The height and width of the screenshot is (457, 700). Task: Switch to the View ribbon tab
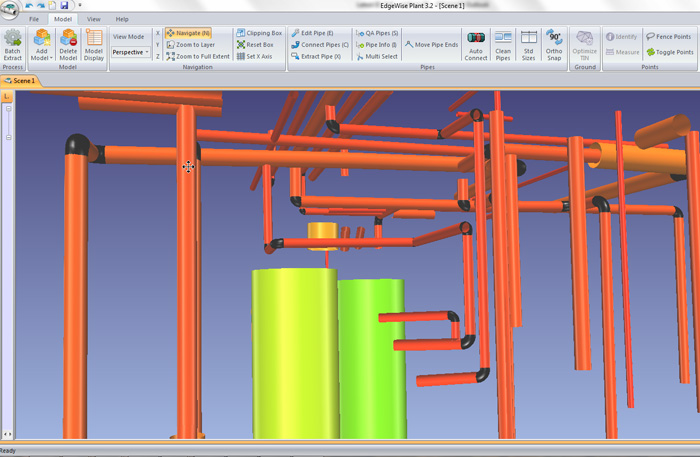(93, 19)
